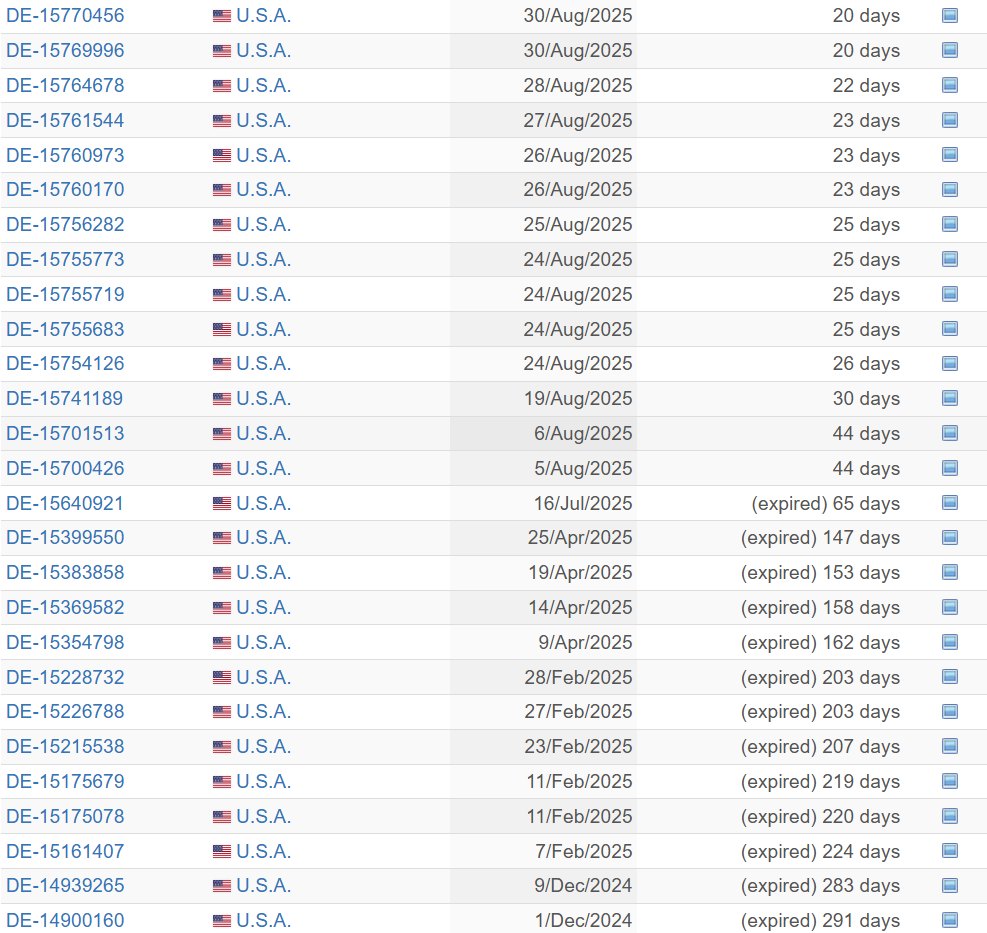987x933 pixels.
Task: Click the icon in the DE-15228732 row
Action: [950, 677]
